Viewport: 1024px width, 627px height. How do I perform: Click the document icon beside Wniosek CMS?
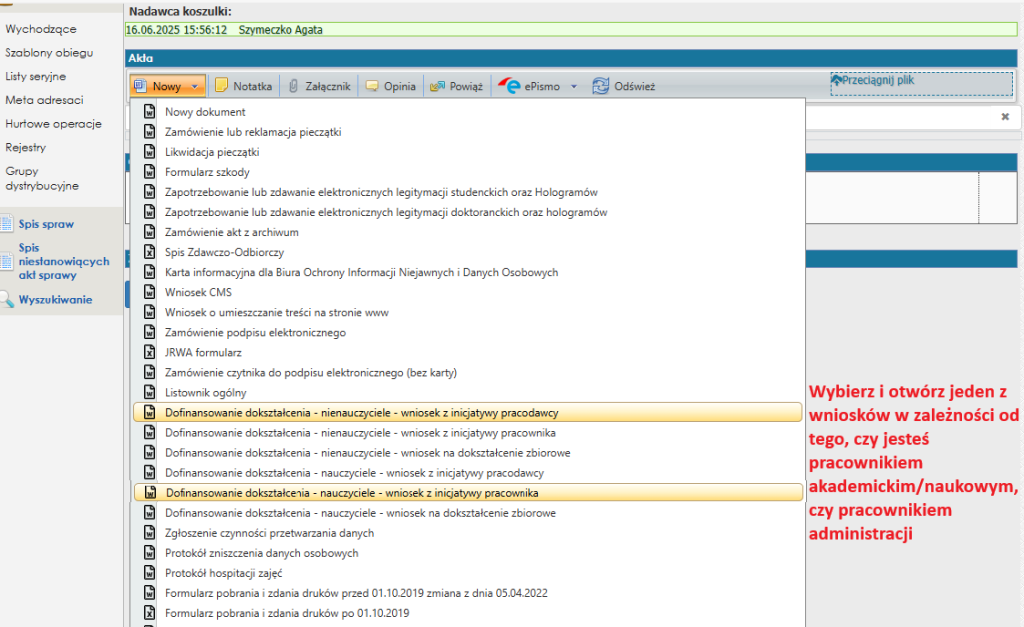tap(150, 293)
